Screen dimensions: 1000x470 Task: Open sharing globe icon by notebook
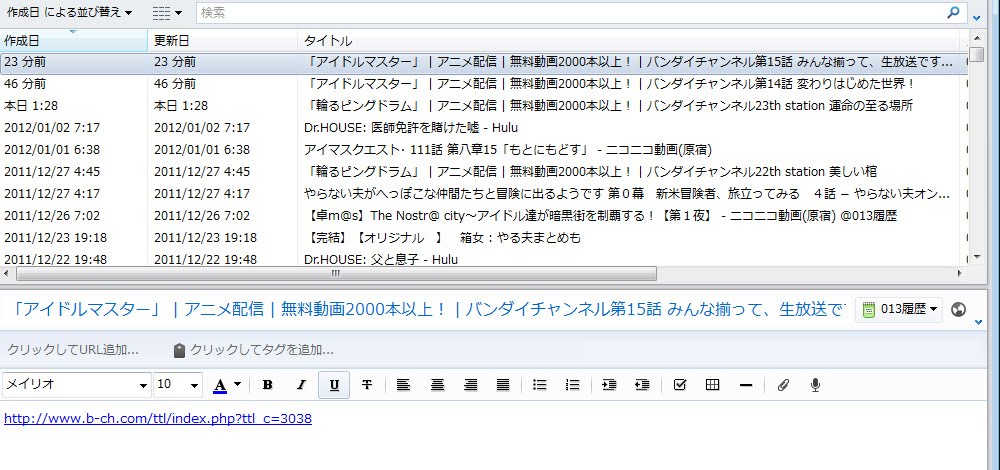click(958, 310)
